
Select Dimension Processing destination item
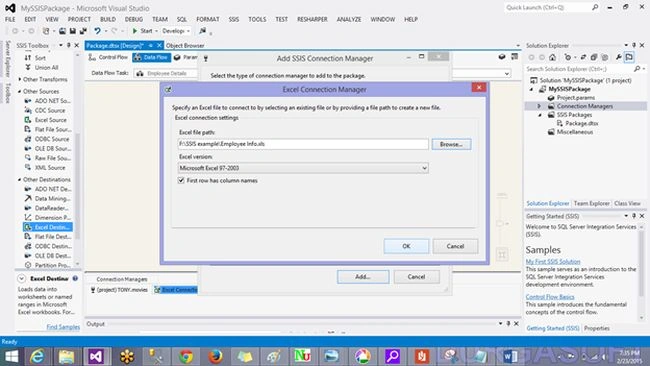48,218
